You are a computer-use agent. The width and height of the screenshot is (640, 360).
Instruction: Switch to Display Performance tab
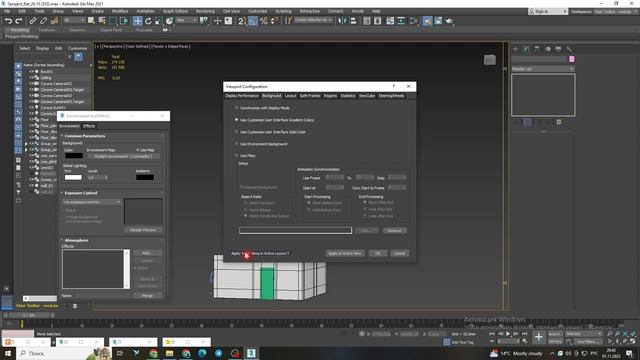[x=242, y=96]
